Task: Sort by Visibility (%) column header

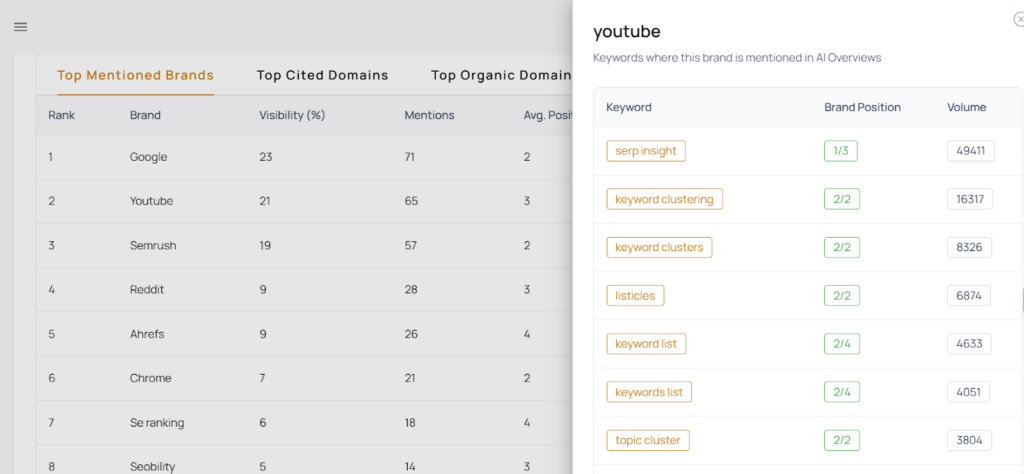Action: [292, 115]
